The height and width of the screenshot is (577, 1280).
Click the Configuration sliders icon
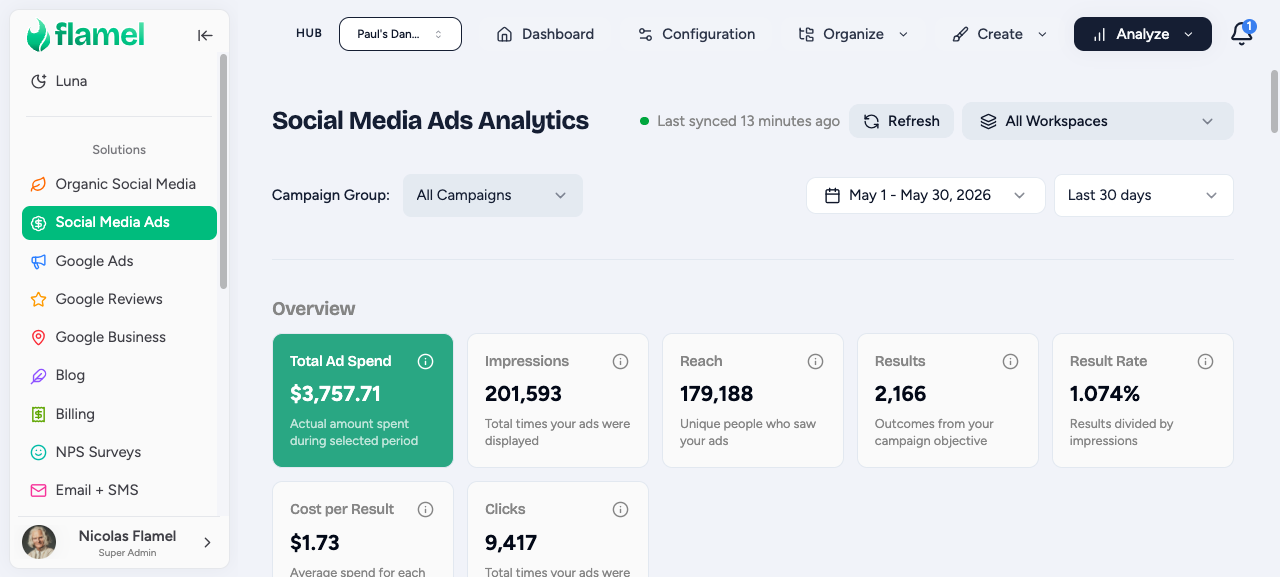click(645, 34)
